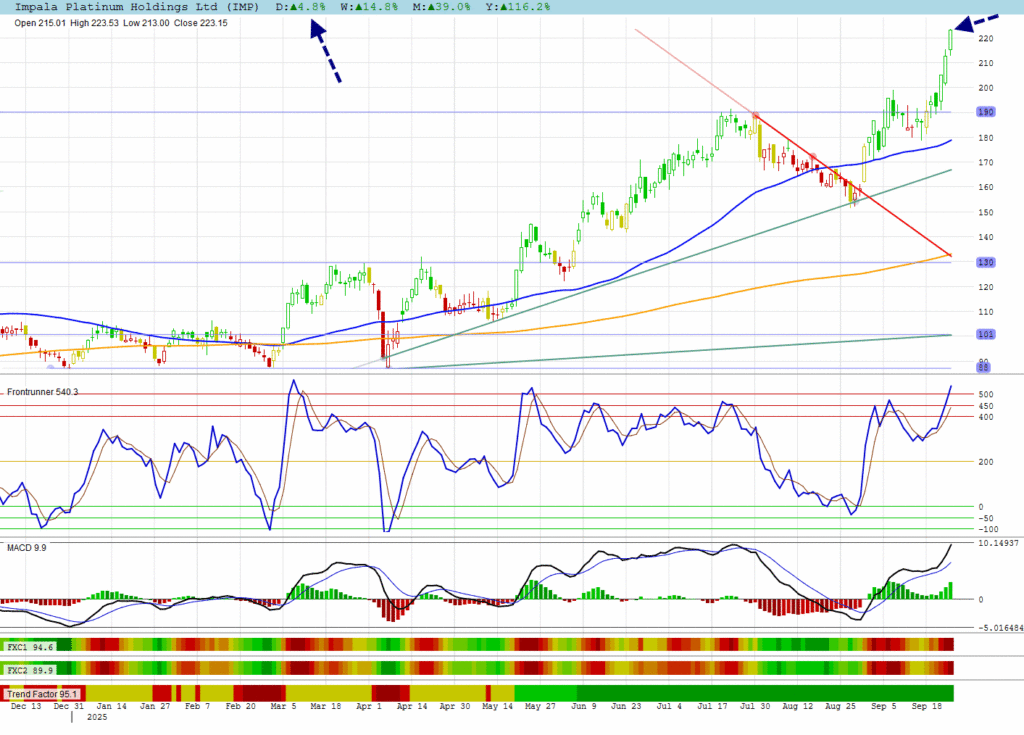Select the MACD 9.9 indicator label
Screen dimensions: 1024x735
click(27, 548)
